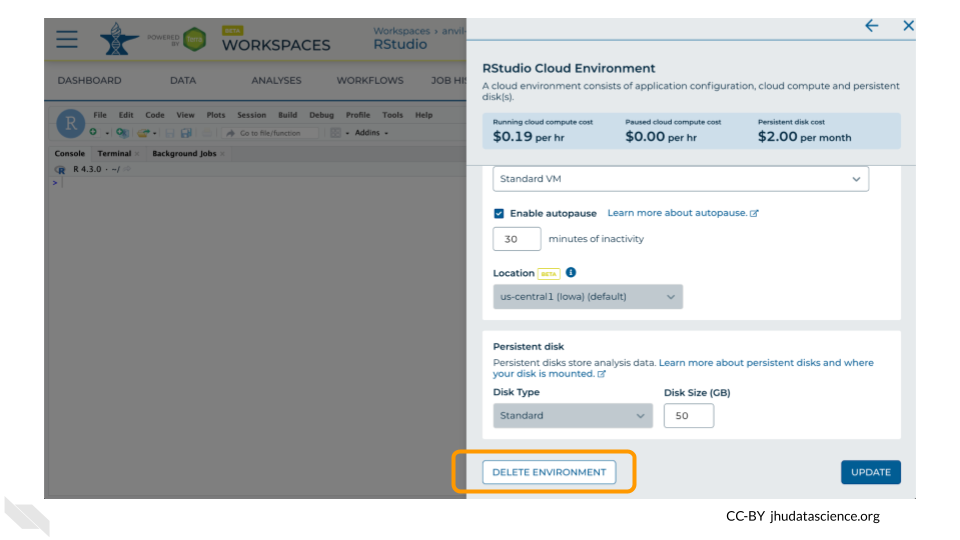Click the $2.00 per month disk cost
Viewport: 960px width, 540px height.
pyautogui.click(x=804, y=137)
